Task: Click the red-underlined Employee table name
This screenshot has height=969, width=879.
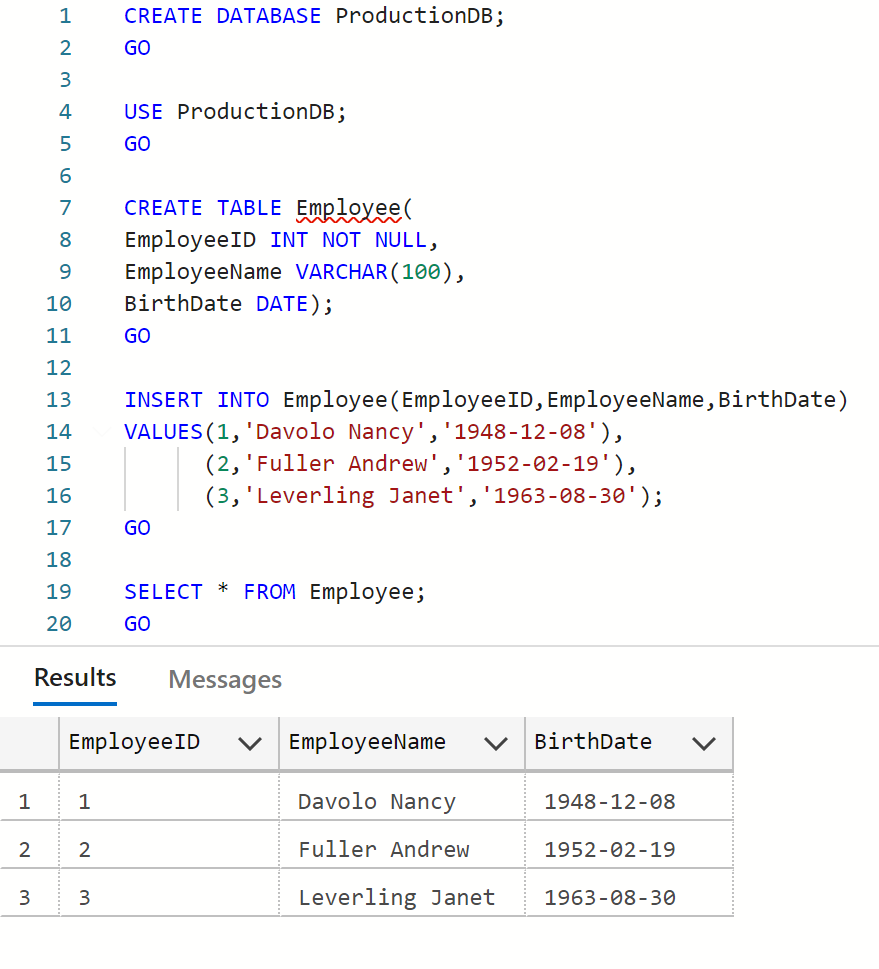Action: click(346, 208)
